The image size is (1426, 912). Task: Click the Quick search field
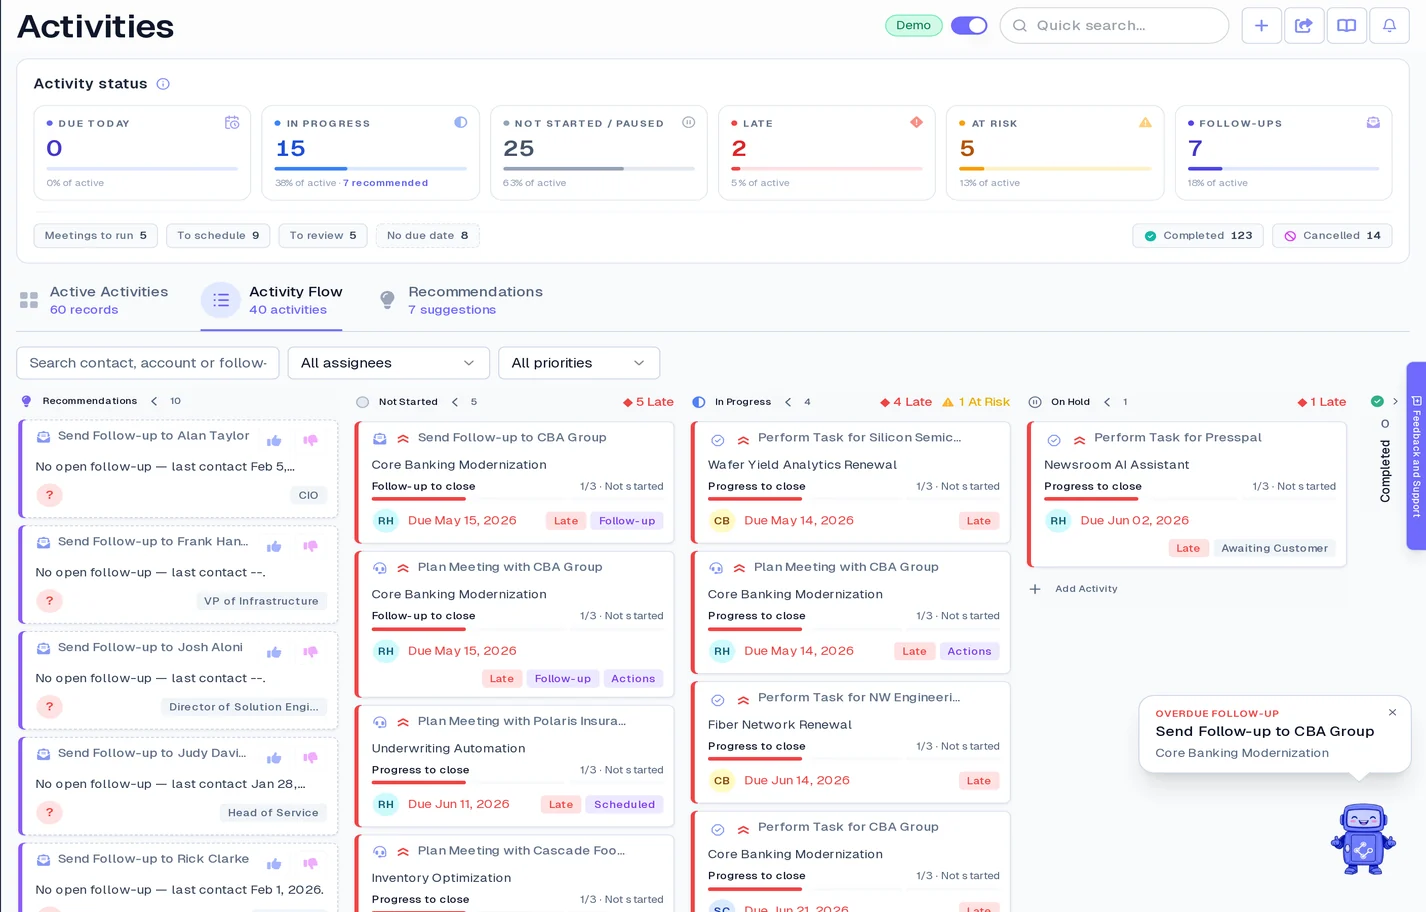pos(1114,26)
